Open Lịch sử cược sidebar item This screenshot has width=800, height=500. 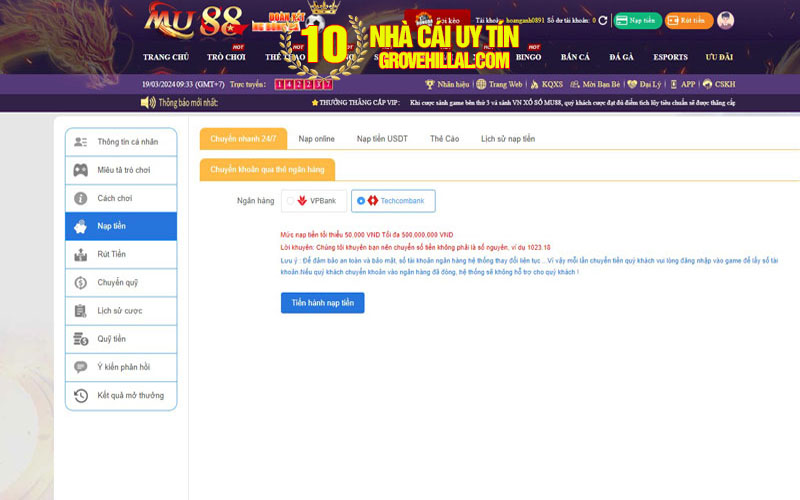pyautogui.click(x=121, y=311)
